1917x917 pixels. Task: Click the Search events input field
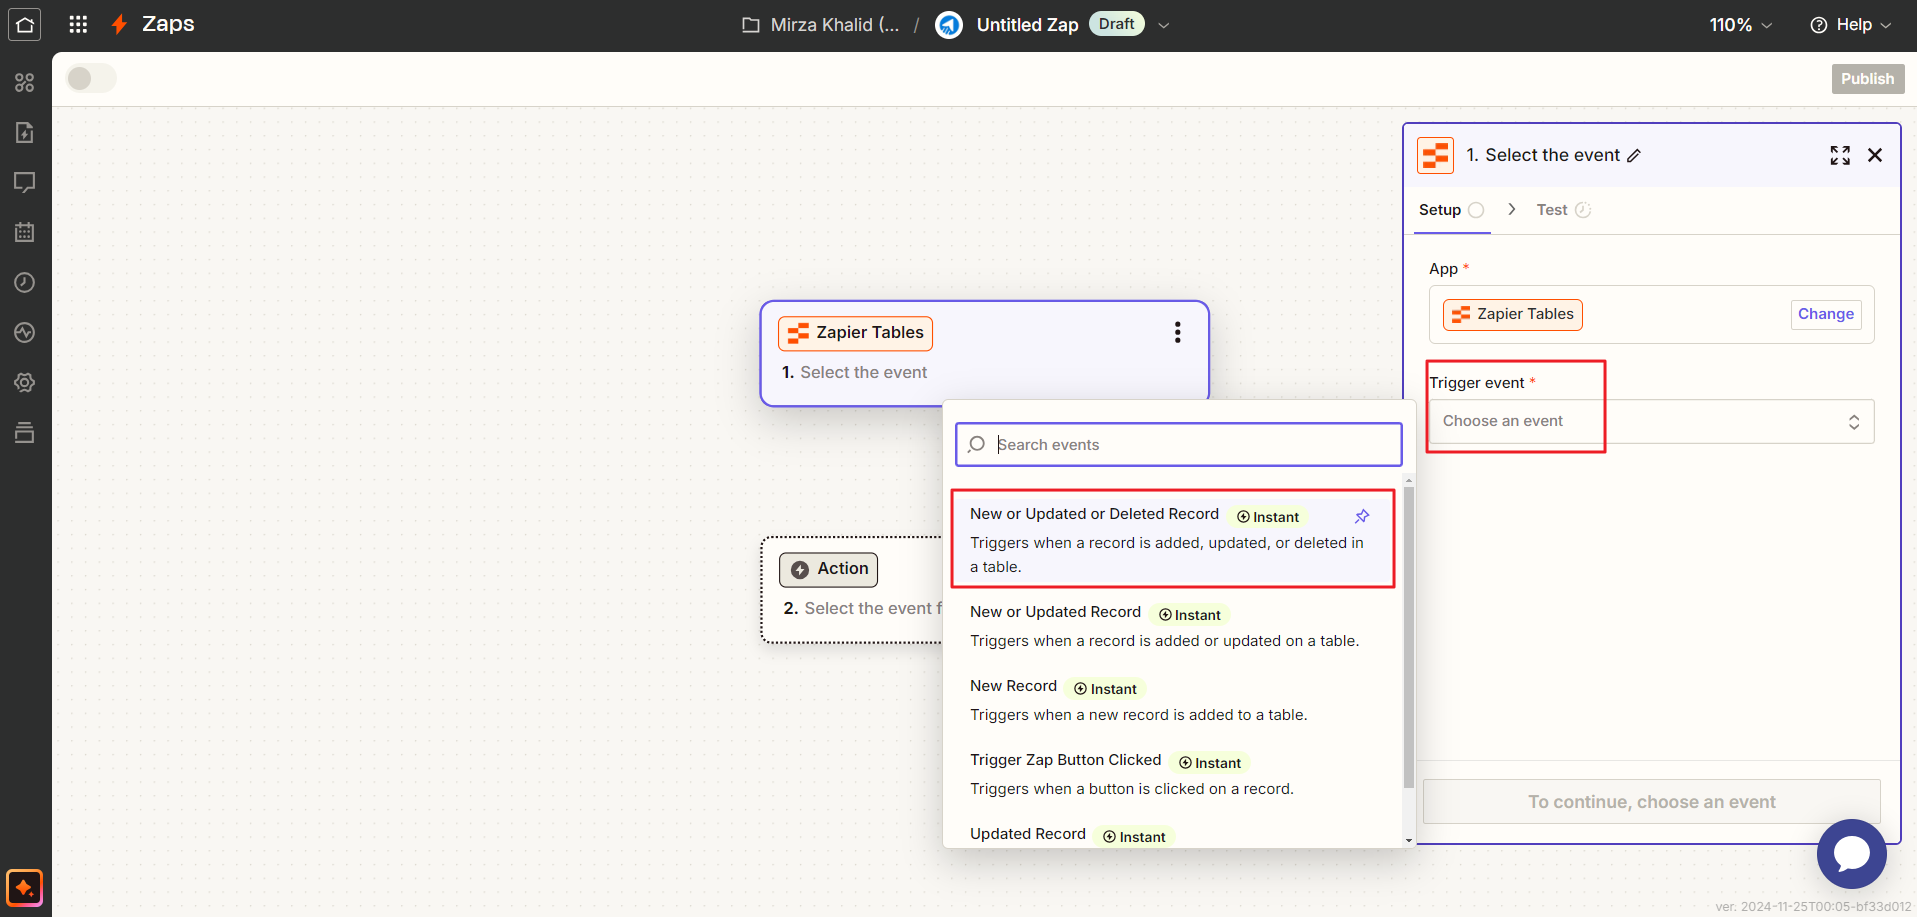point(1190,445)
